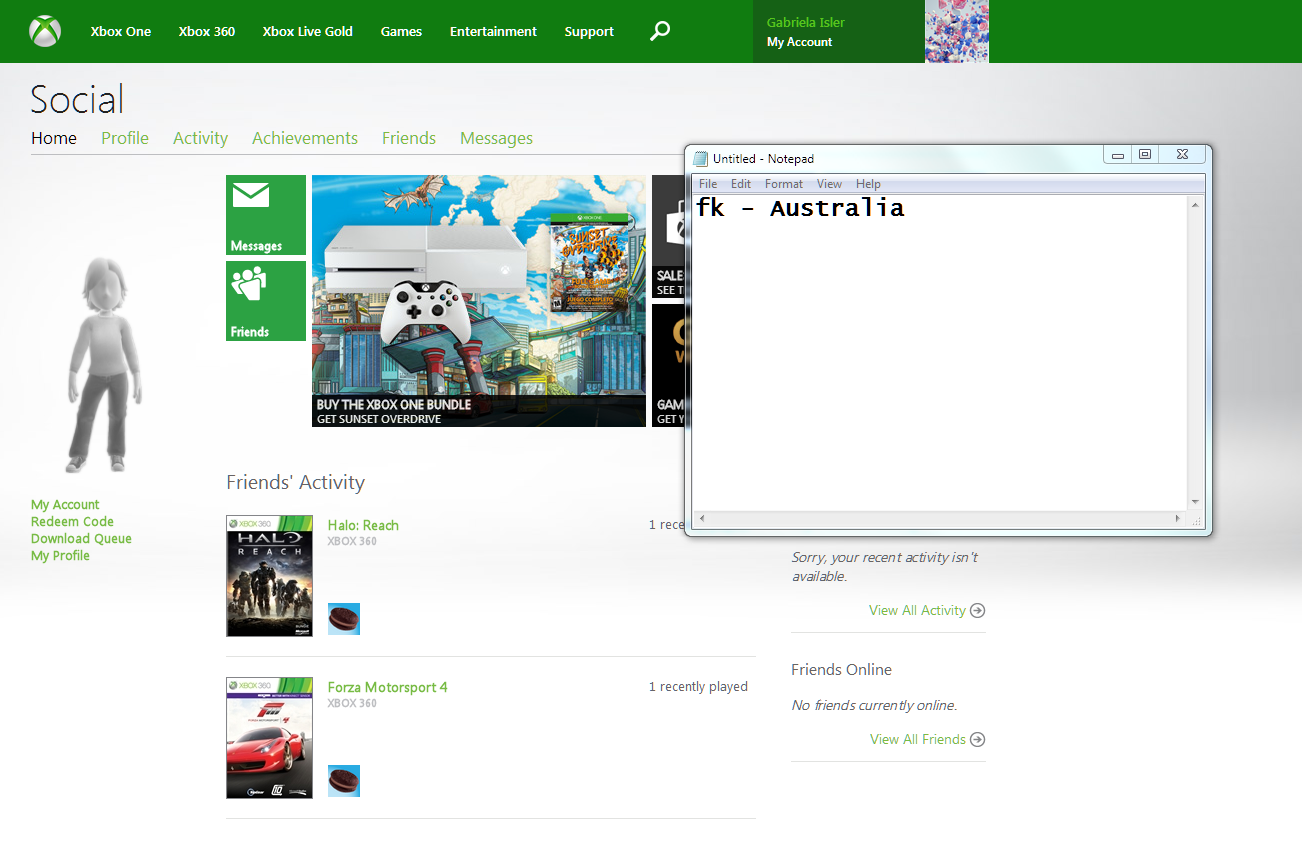The width and height of the screenshot is (1302, 854).
Task: Click the View All Friends link
Action: point(918,739)
